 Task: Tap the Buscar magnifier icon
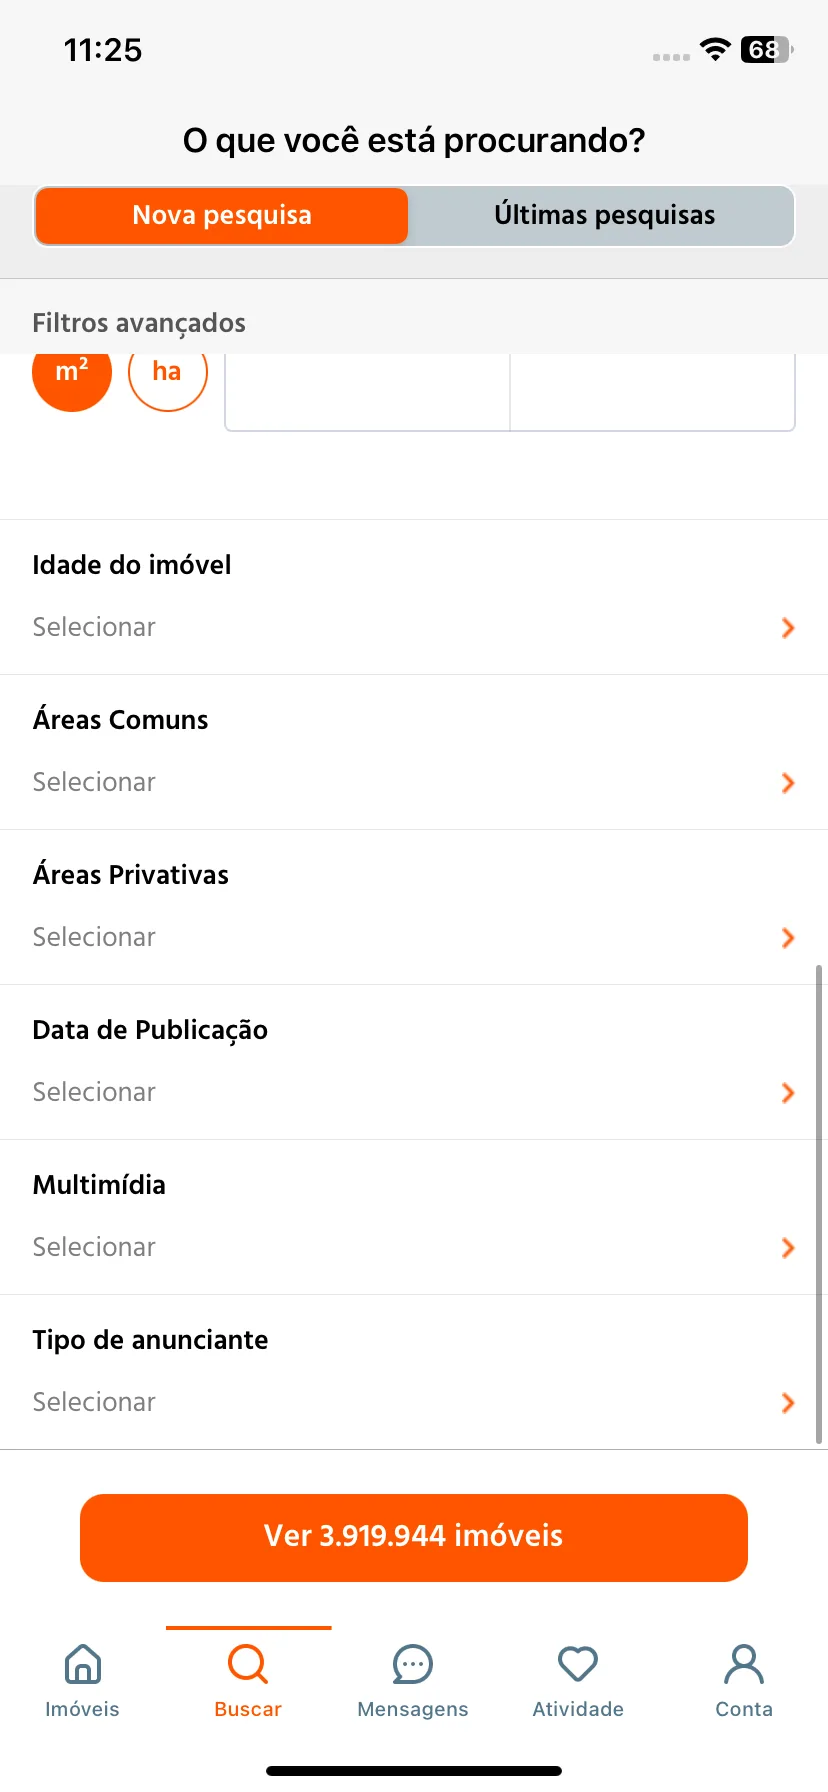point(248,1665)
